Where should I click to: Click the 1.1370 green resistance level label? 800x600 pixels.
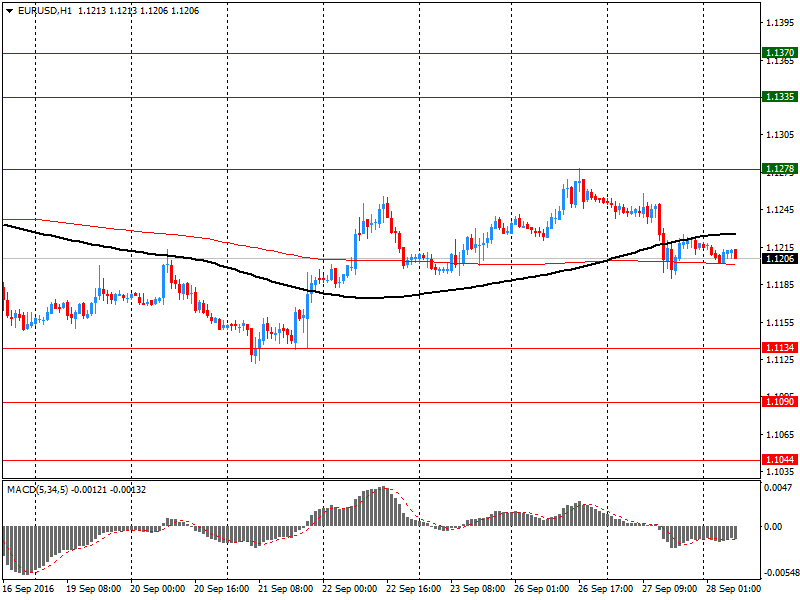[x=779, y=53]
